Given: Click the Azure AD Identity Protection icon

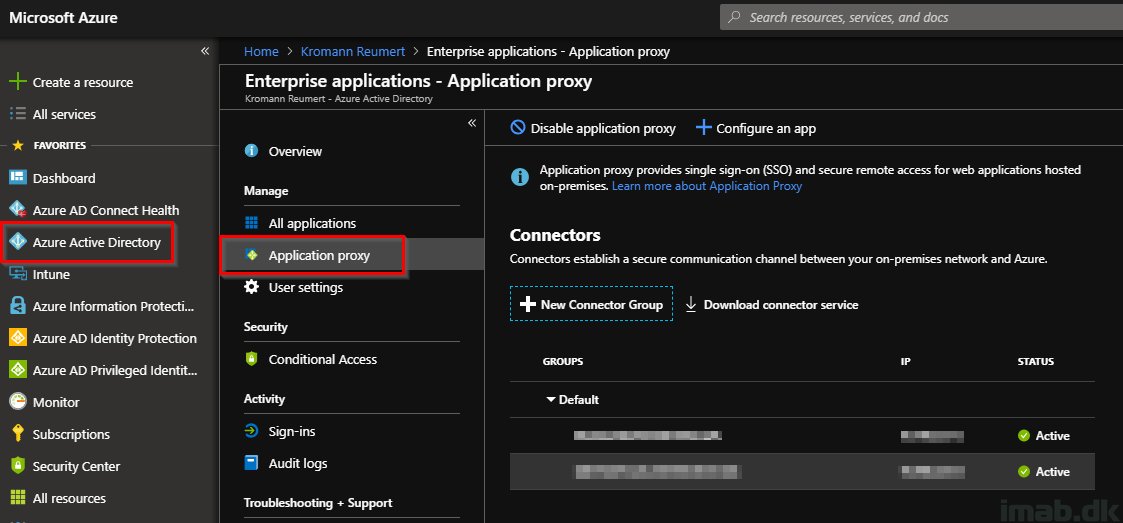Looking at the screenshot, I should (x=17, y=338).
